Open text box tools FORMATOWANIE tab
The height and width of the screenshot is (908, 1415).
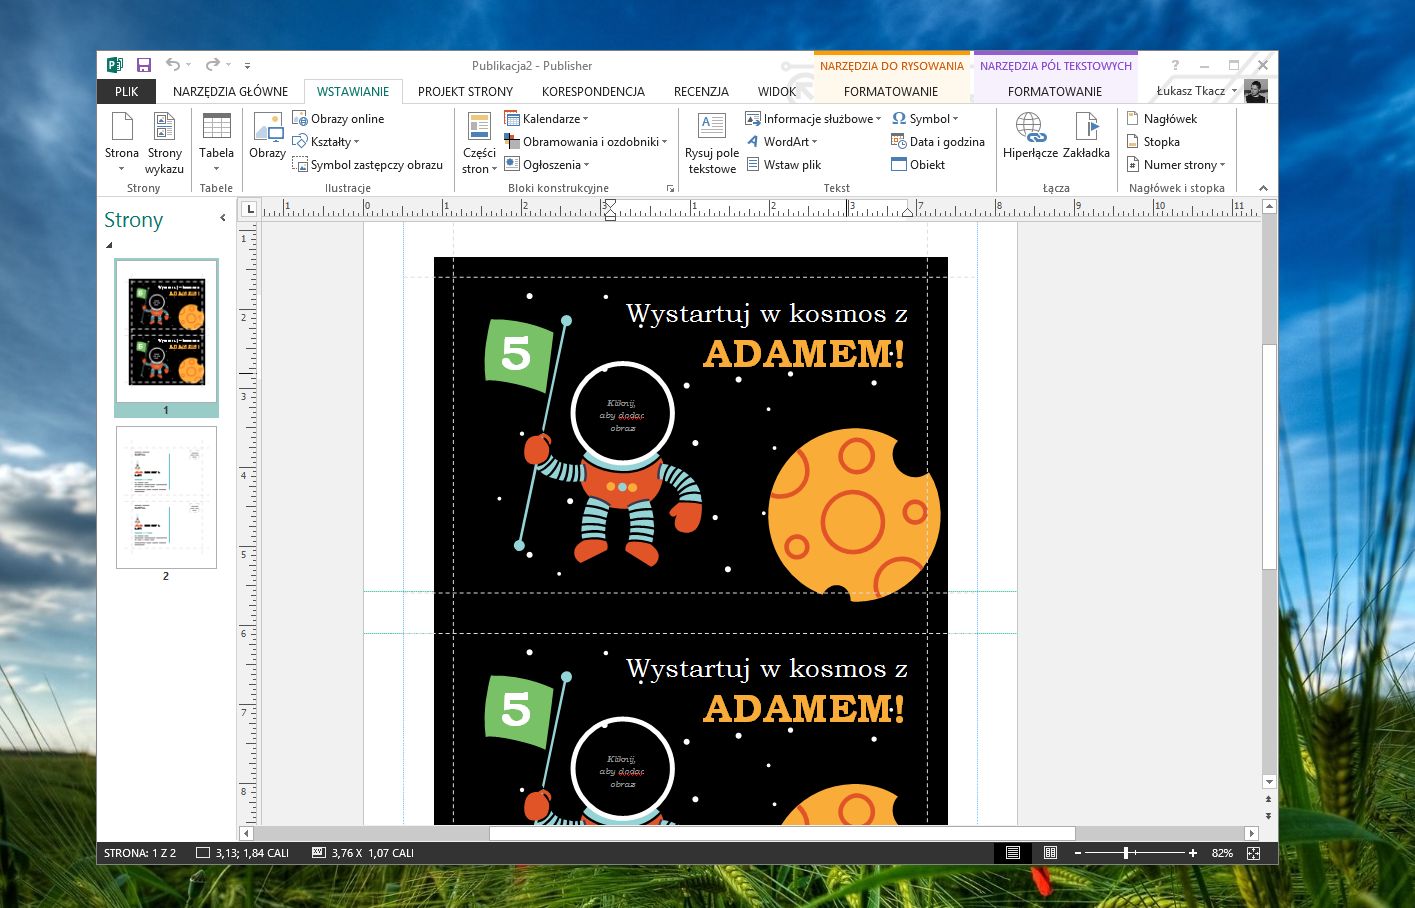(1055, 91)
